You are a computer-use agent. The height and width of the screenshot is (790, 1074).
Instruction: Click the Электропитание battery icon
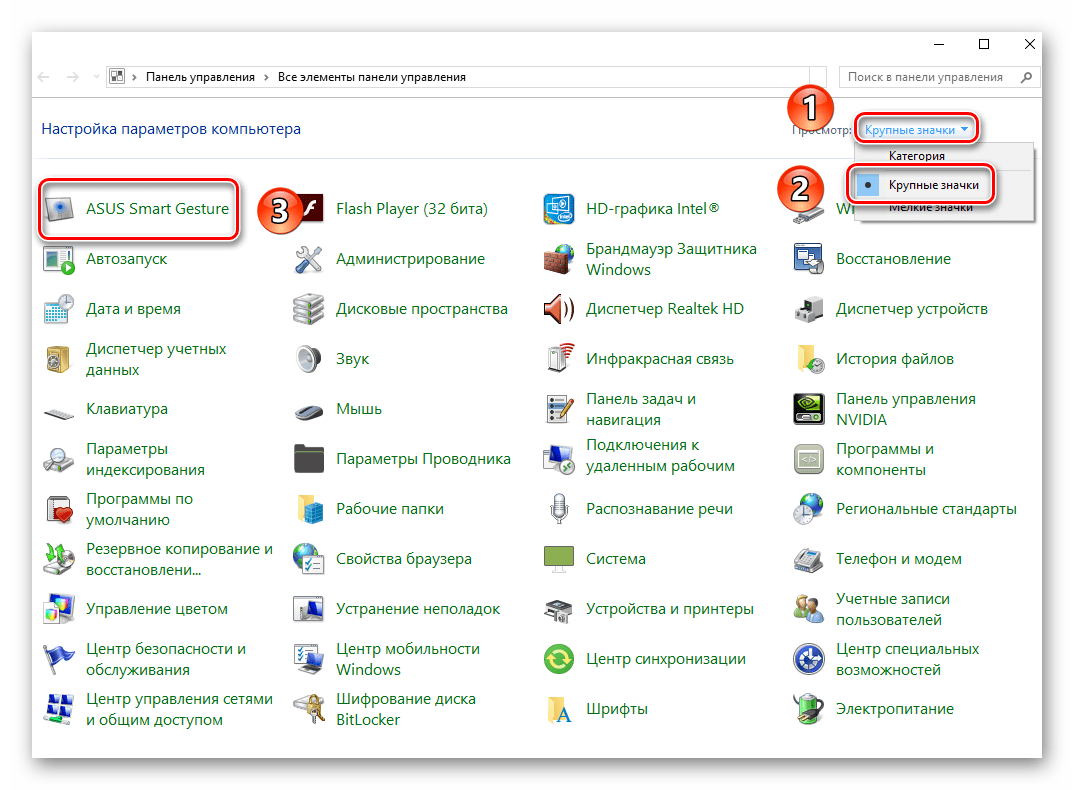coord(808,709)
